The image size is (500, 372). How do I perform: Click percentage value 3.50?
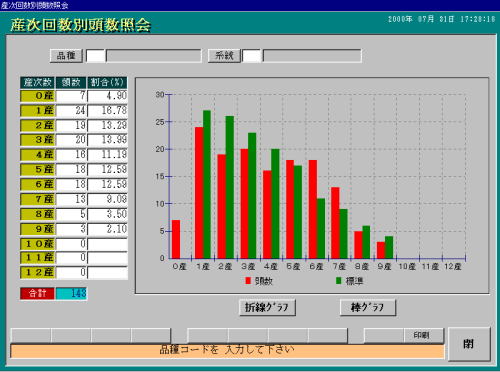(x=108, y=214)
